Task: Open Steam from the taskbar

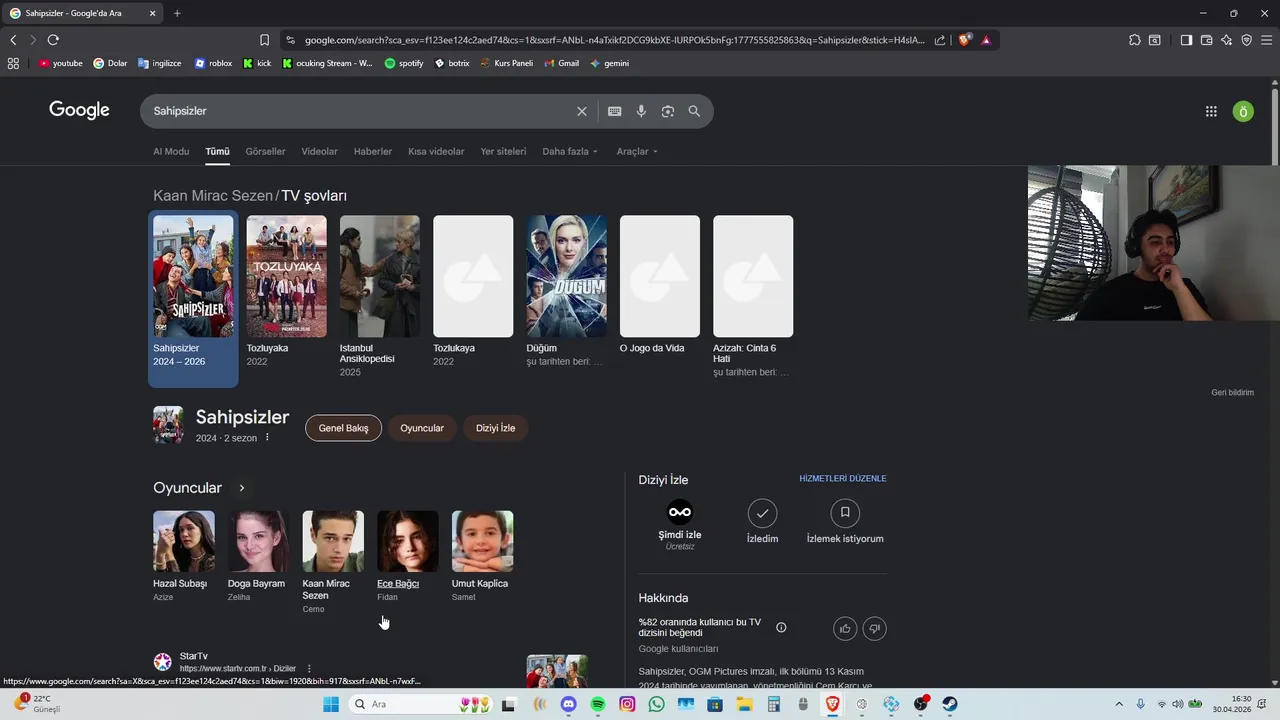Action: pos(949,704)
